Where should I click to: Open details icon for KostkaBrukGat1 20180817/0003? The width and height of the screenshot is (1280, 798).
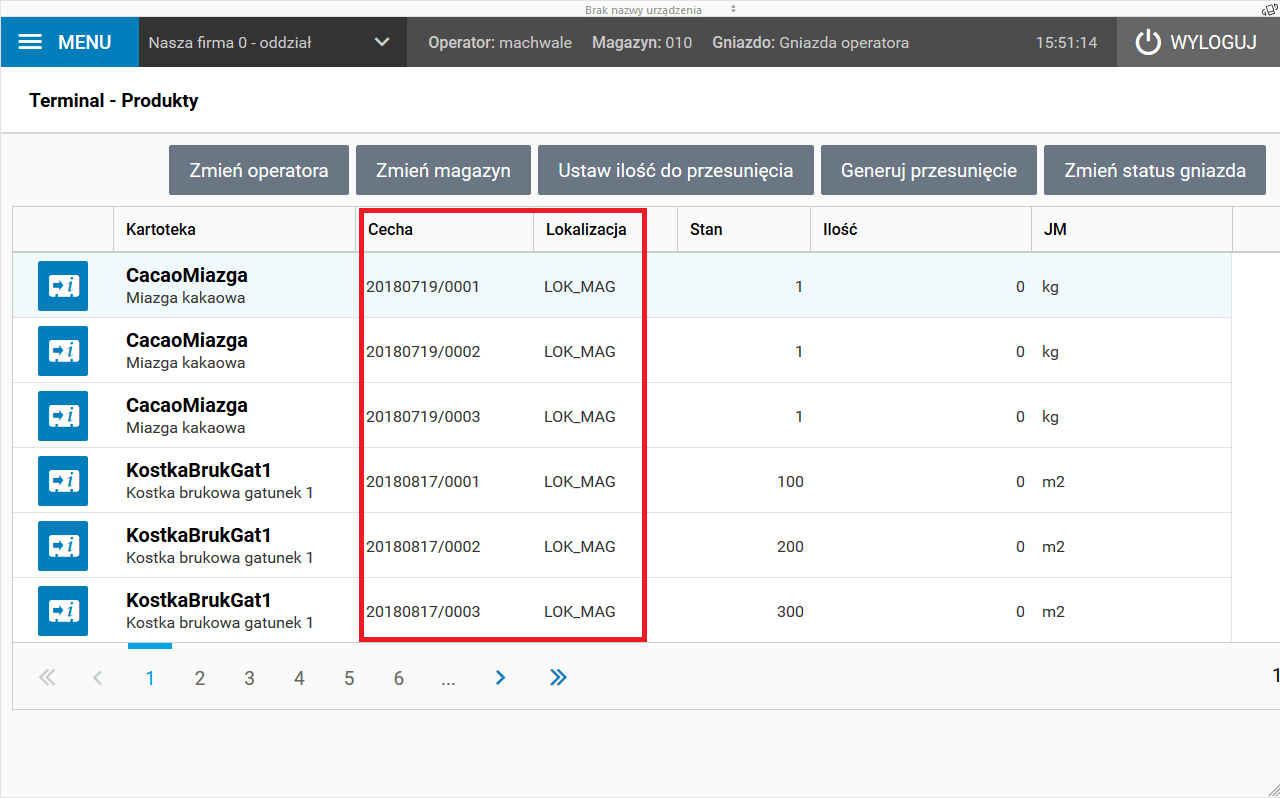(63, 611)
